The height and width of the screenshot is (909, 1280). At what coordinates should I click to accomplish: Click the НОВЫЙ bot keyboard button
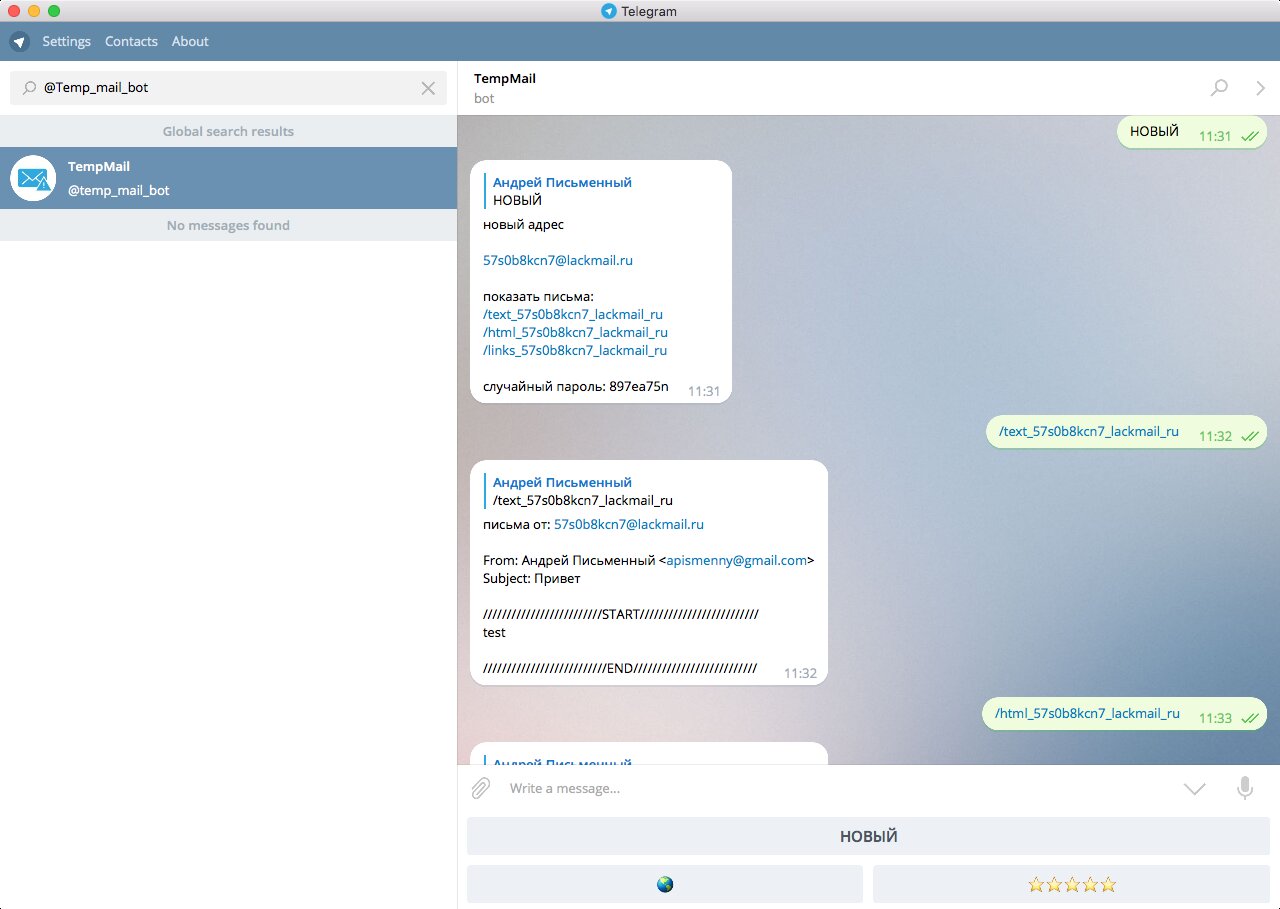(868, 836)
